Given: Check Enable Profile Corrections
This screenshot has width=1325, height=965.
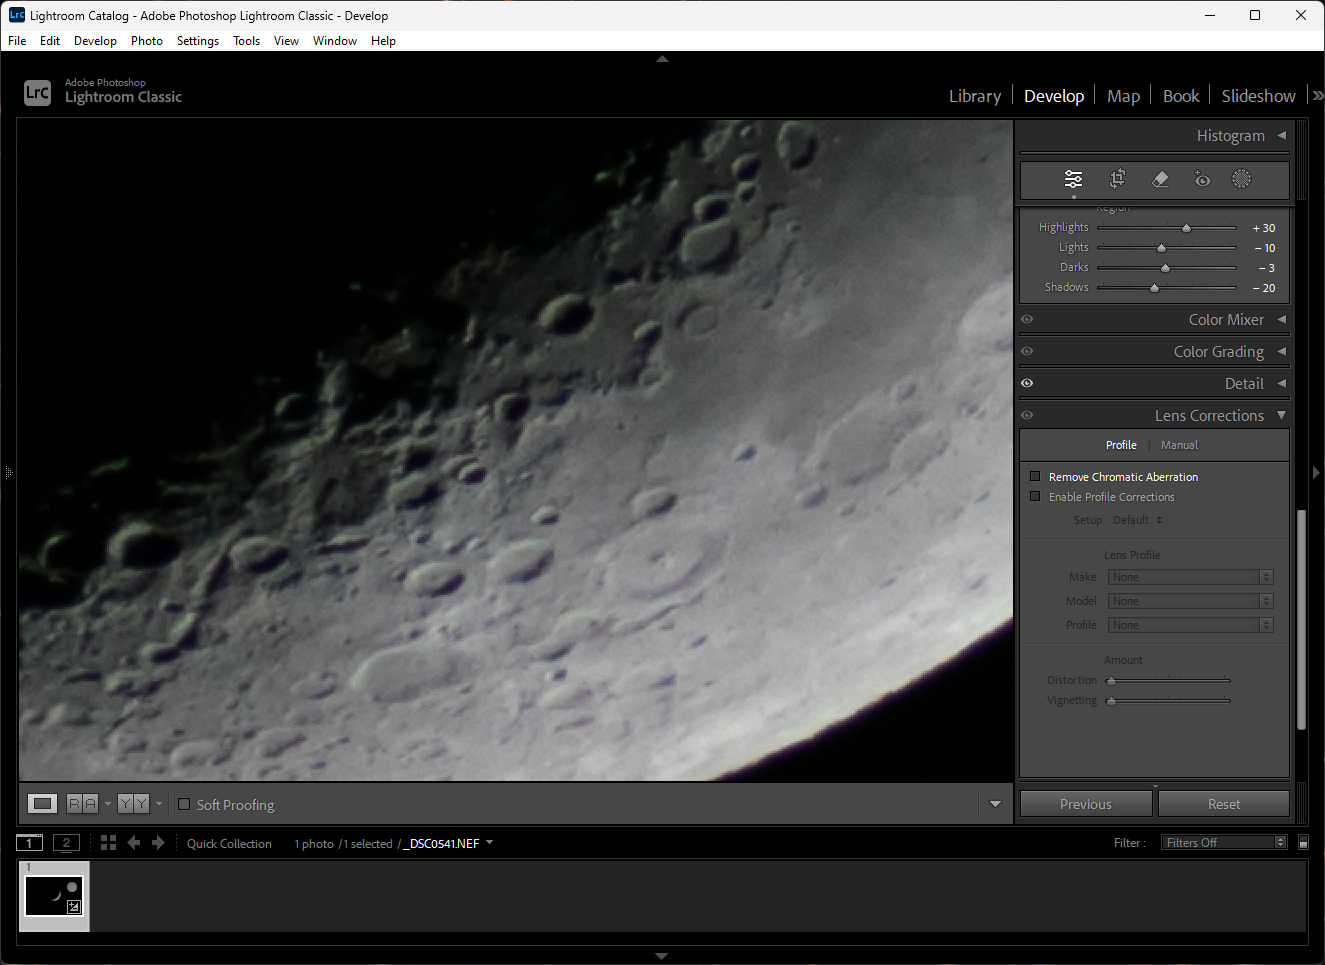Looking at the screenshot, I should pyautogui.click(x=1035, y=496).
